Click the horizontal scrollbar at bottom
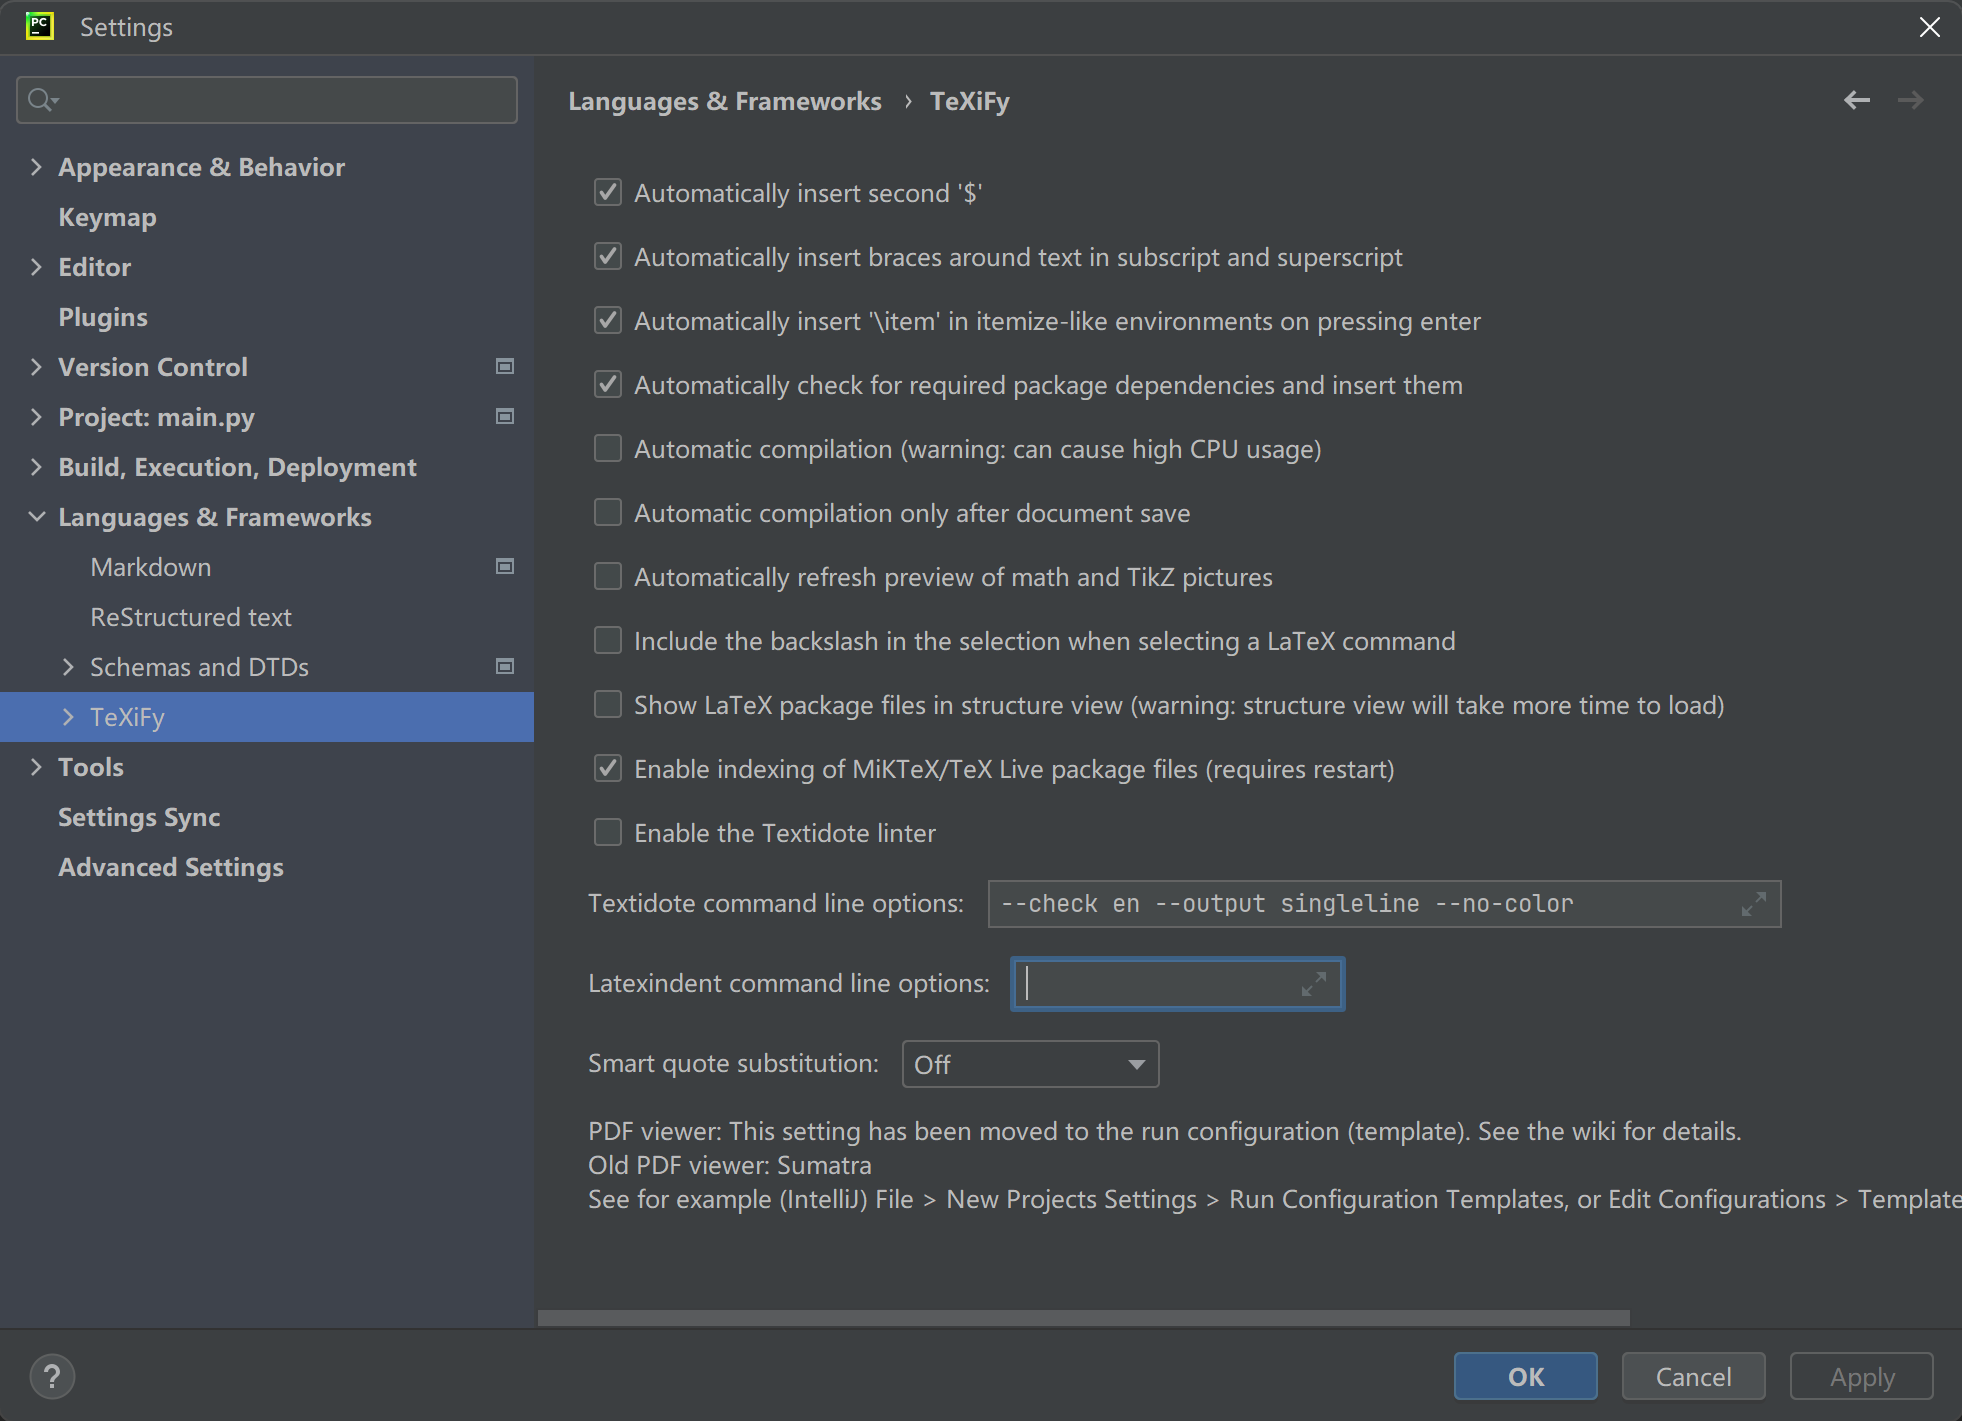The image size is (1962, 1421). 1083,1317
